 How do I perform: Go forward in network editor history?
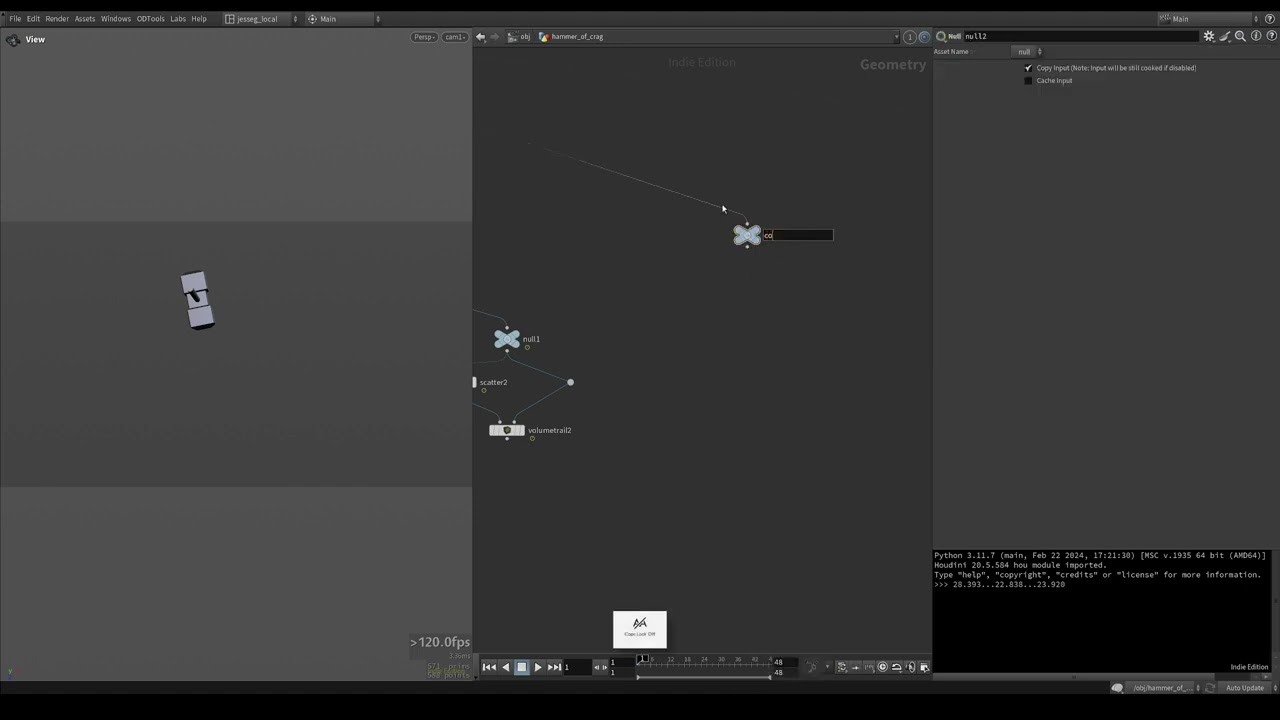pos(493,37)
